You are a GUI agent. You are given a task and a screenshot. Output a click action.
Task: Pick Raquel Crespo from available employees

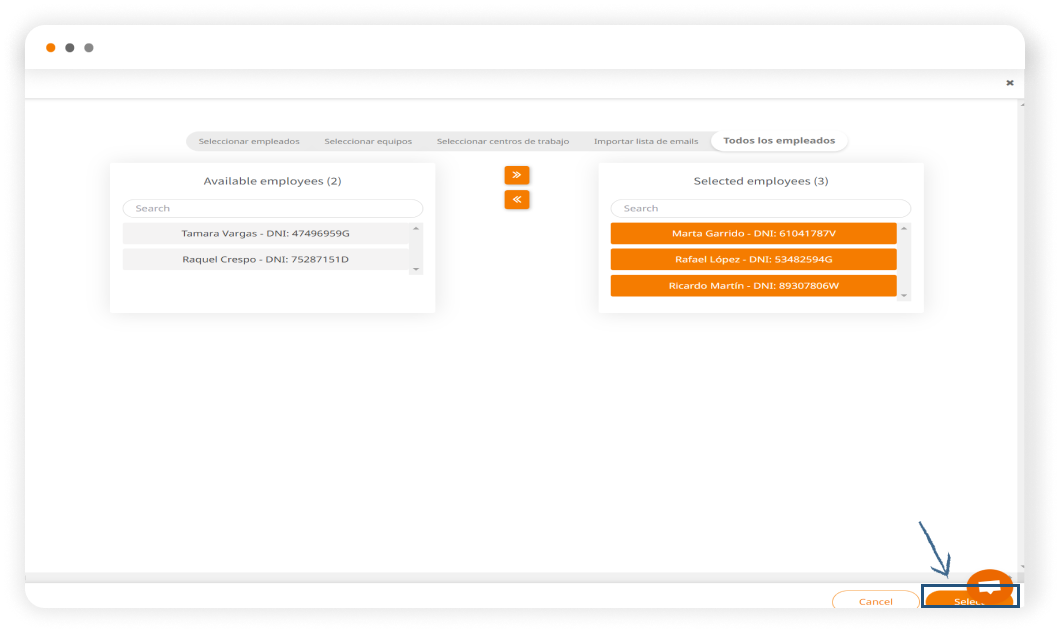(265, 260)
